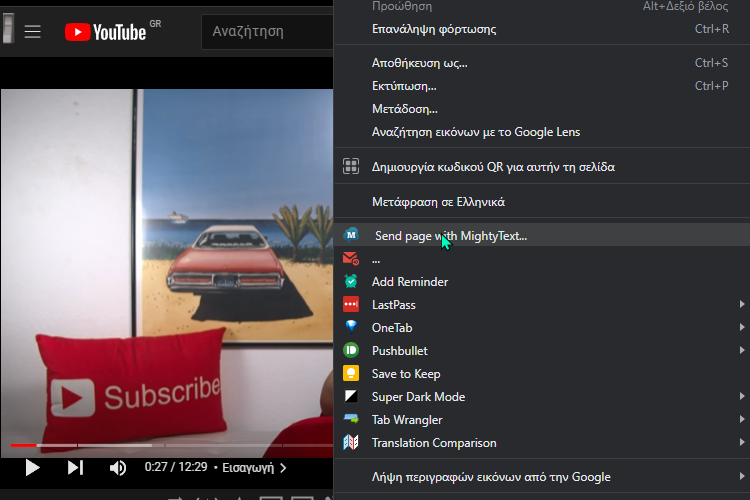The height and width of the screenshot is (500, 750).
Task: Choose Μετάφραση σε Ελληνικά
Action: click(x=541, y=202)
